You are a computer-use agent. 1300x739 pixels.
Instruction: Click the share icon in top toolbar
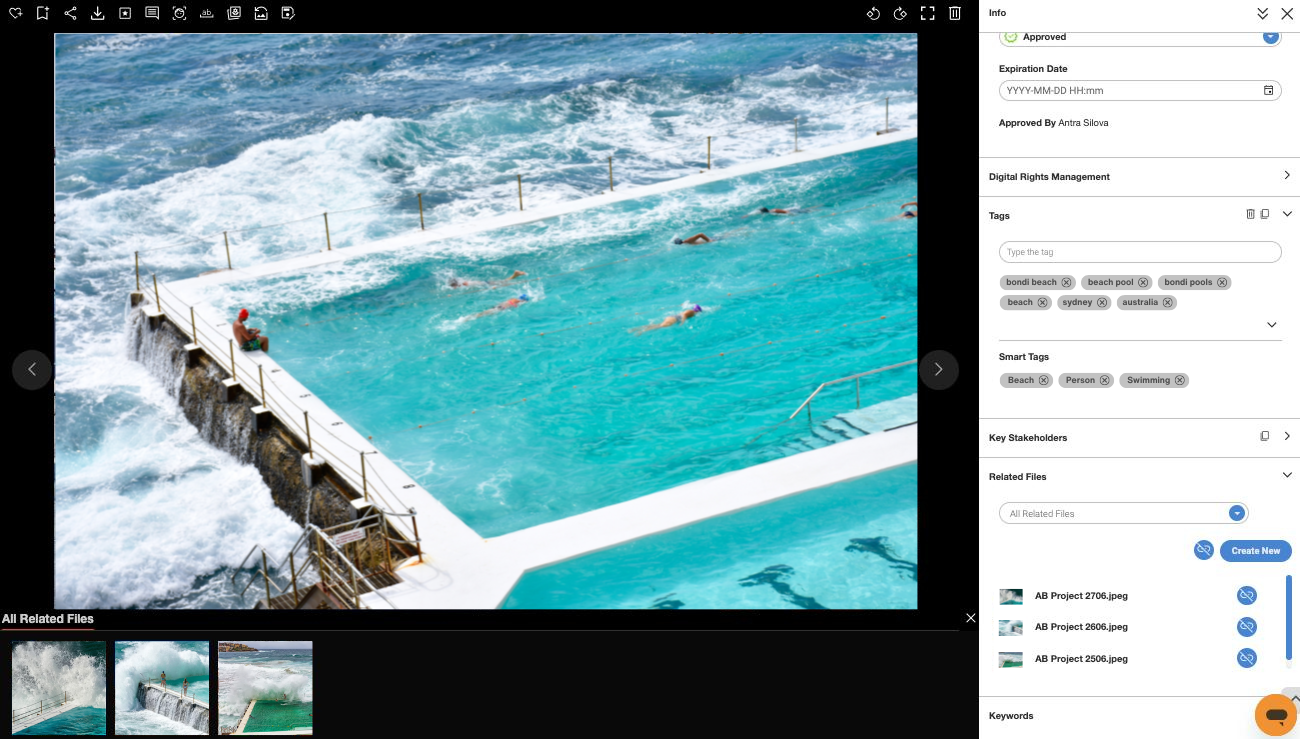pos(70,13)
